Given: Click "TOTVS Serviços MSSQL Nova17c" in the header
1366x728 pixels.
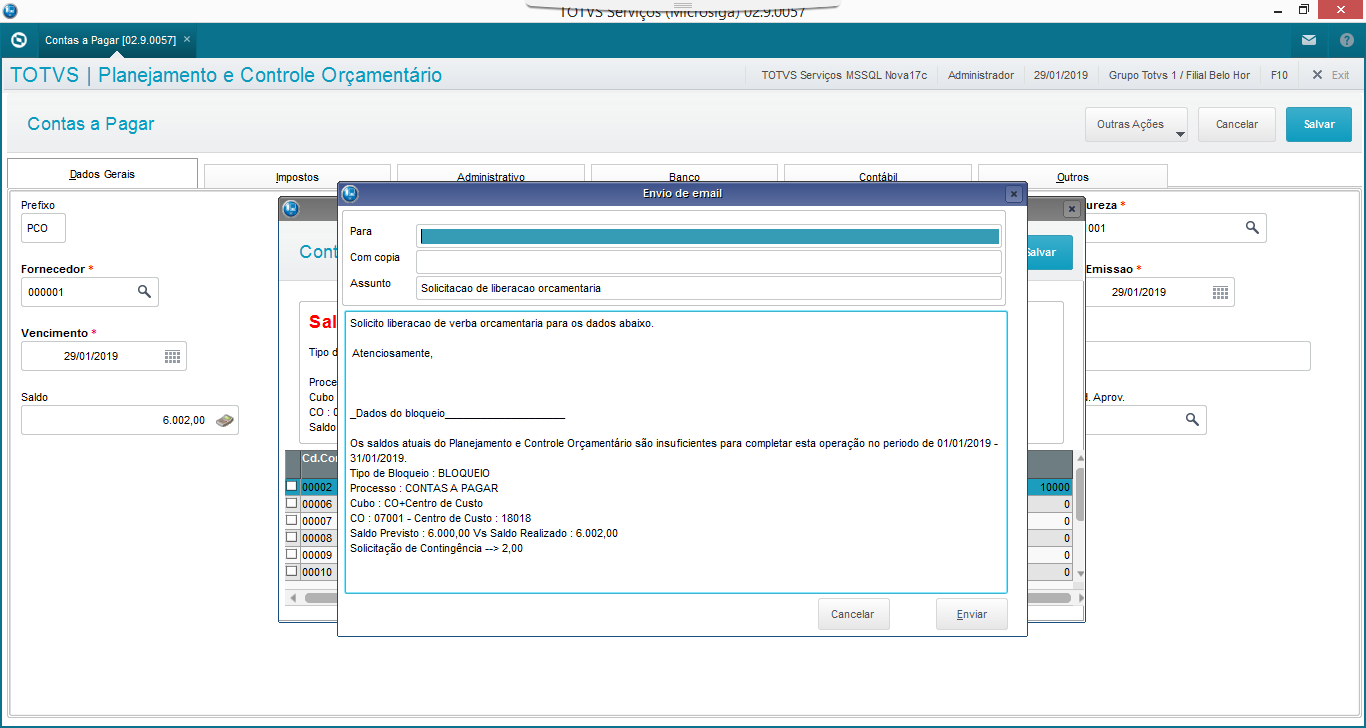Looking at the screenshot, I should [x=844, y=75].
